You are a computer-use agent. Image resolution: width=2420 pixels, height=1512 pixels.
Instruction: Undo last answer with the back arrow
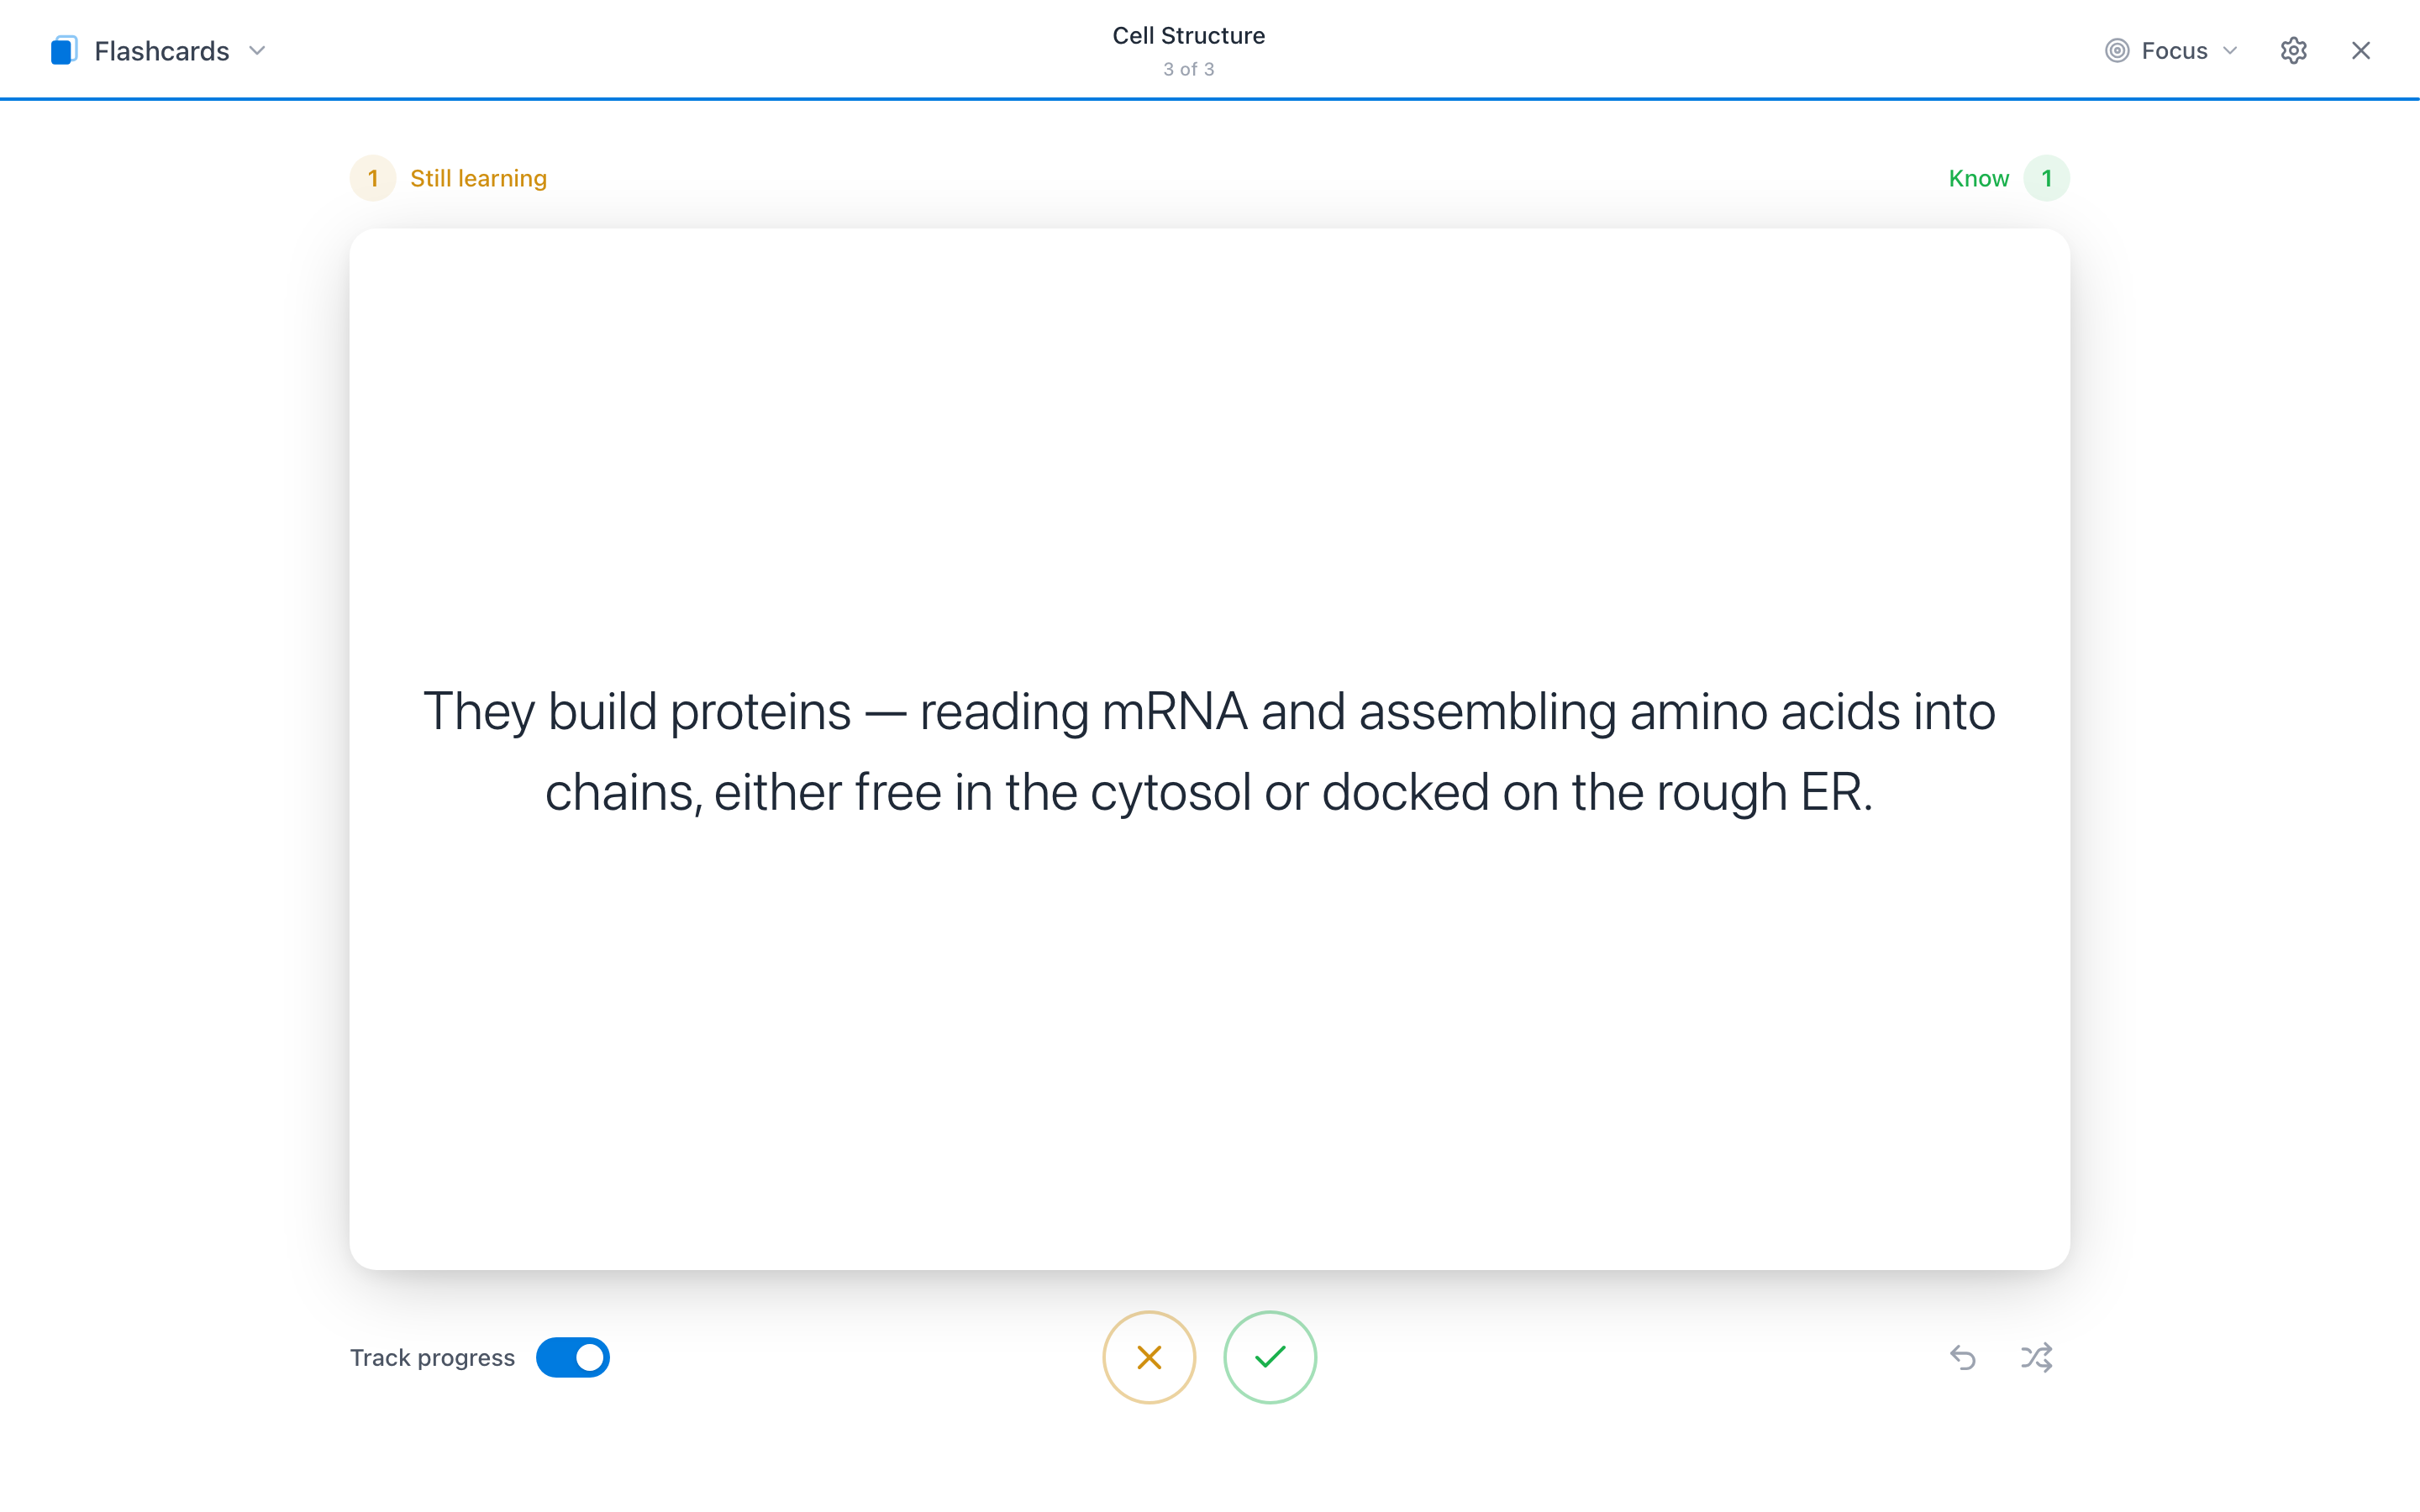[1962, 1357]
